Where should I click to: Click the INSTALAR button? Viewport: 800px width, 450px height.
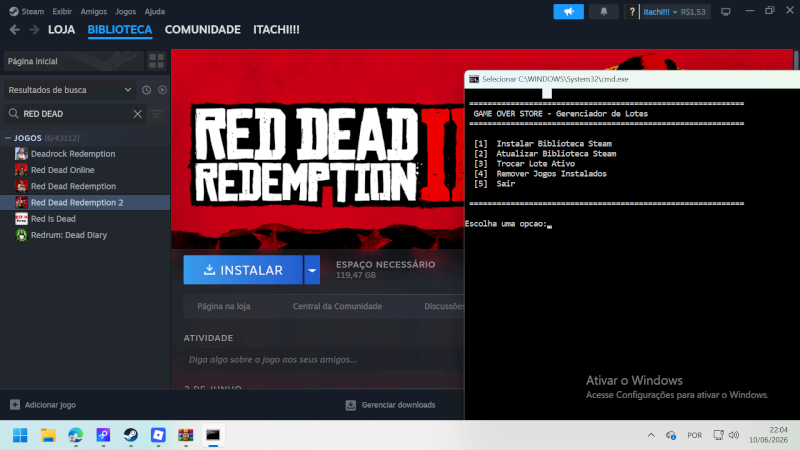click(x=243, y=270)
